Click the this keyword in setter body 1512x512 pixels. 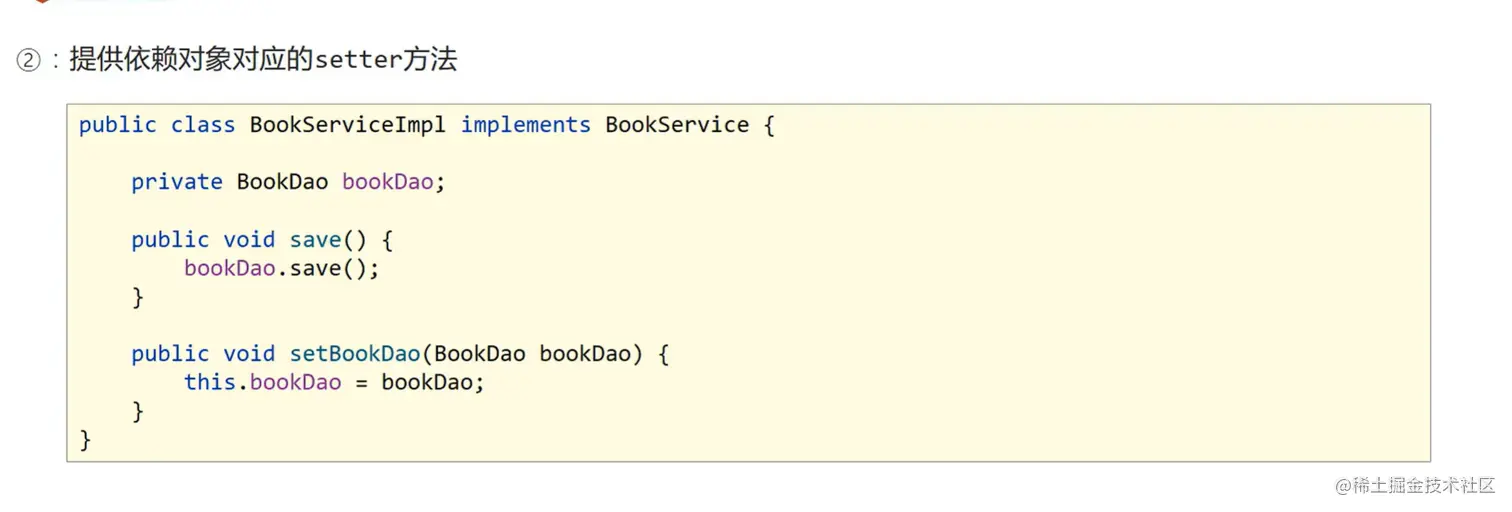tap(209, 382)
